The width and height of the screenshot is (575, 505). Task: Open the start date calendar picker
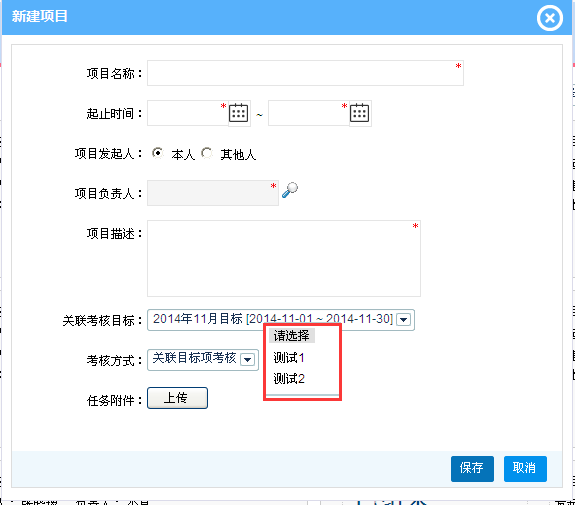239,113
